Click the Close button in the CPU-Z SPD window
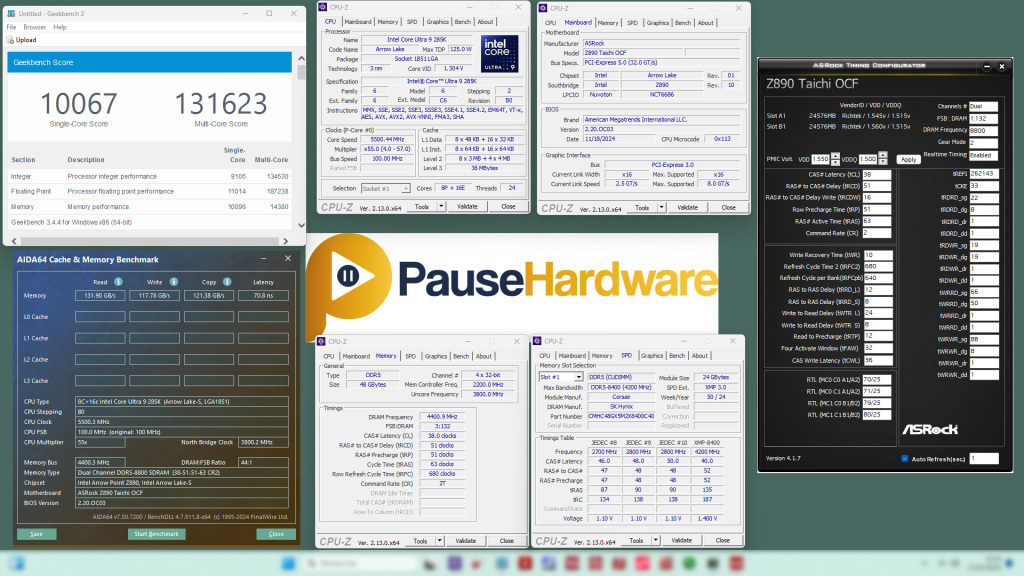Viewport: 1024px width, 576px height. [x=722, y=540]
